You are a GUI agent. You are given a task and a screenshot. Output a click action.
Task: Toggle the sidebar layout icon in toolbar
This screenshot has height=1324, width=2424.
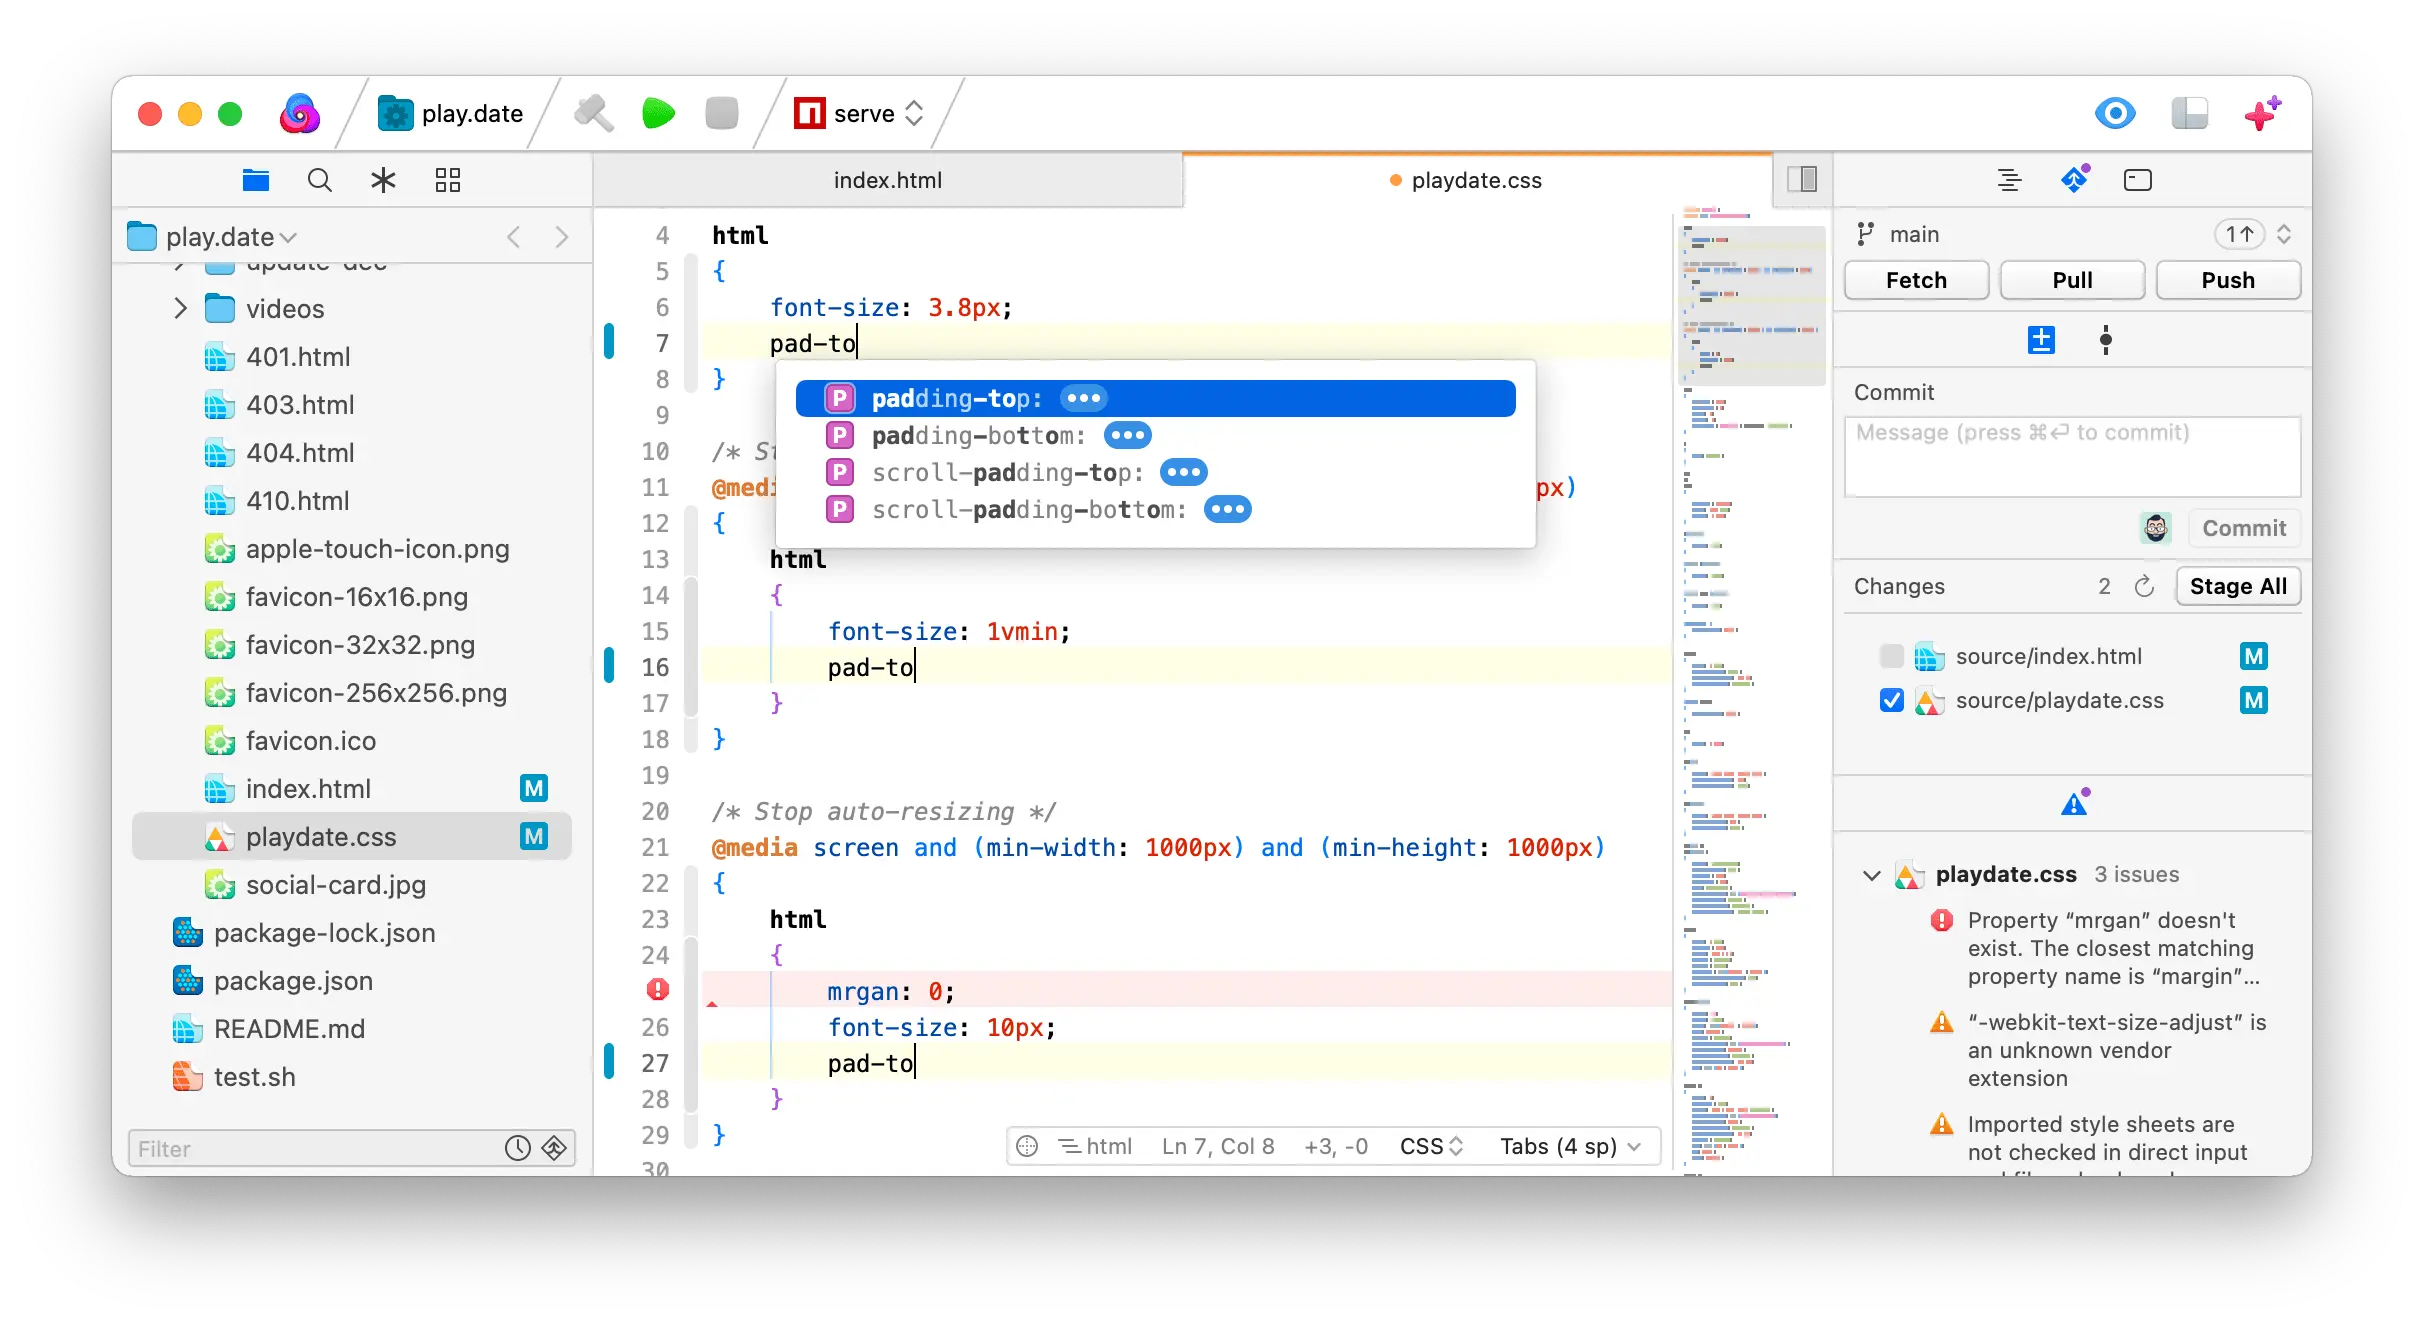coord(2189,114)
